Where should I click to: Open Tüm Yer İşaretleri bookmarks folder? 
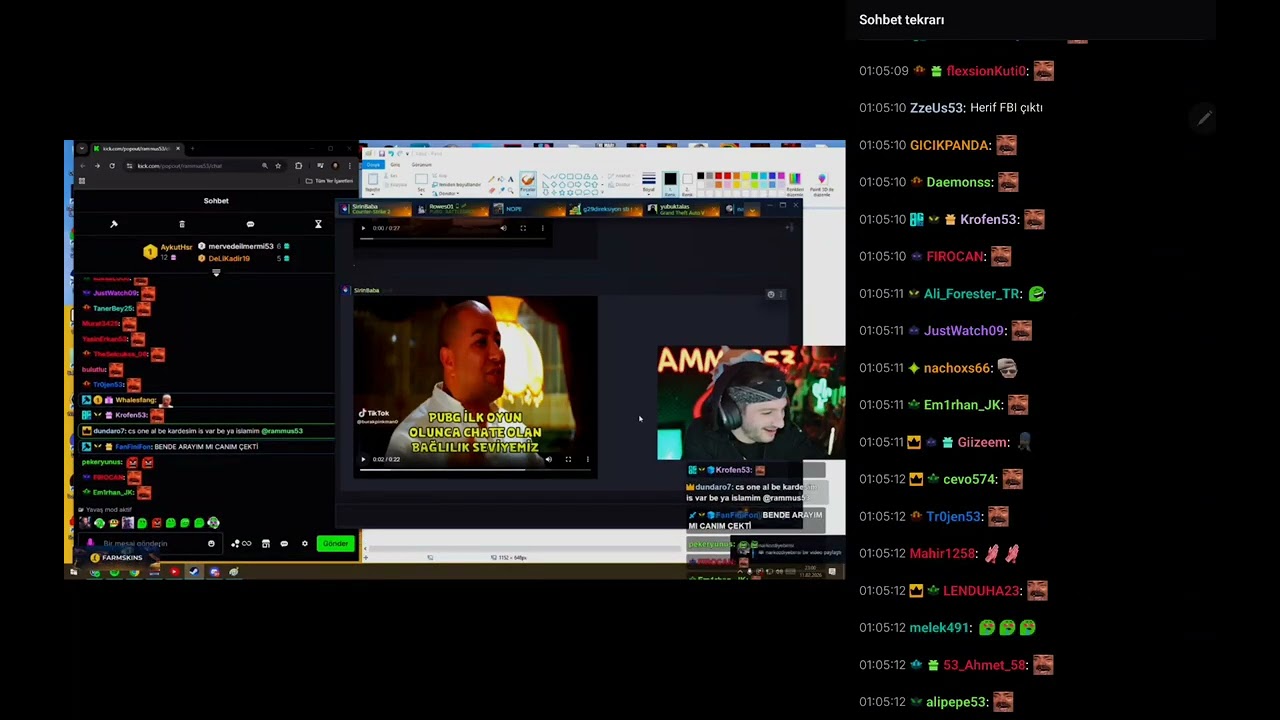(329, 181)
